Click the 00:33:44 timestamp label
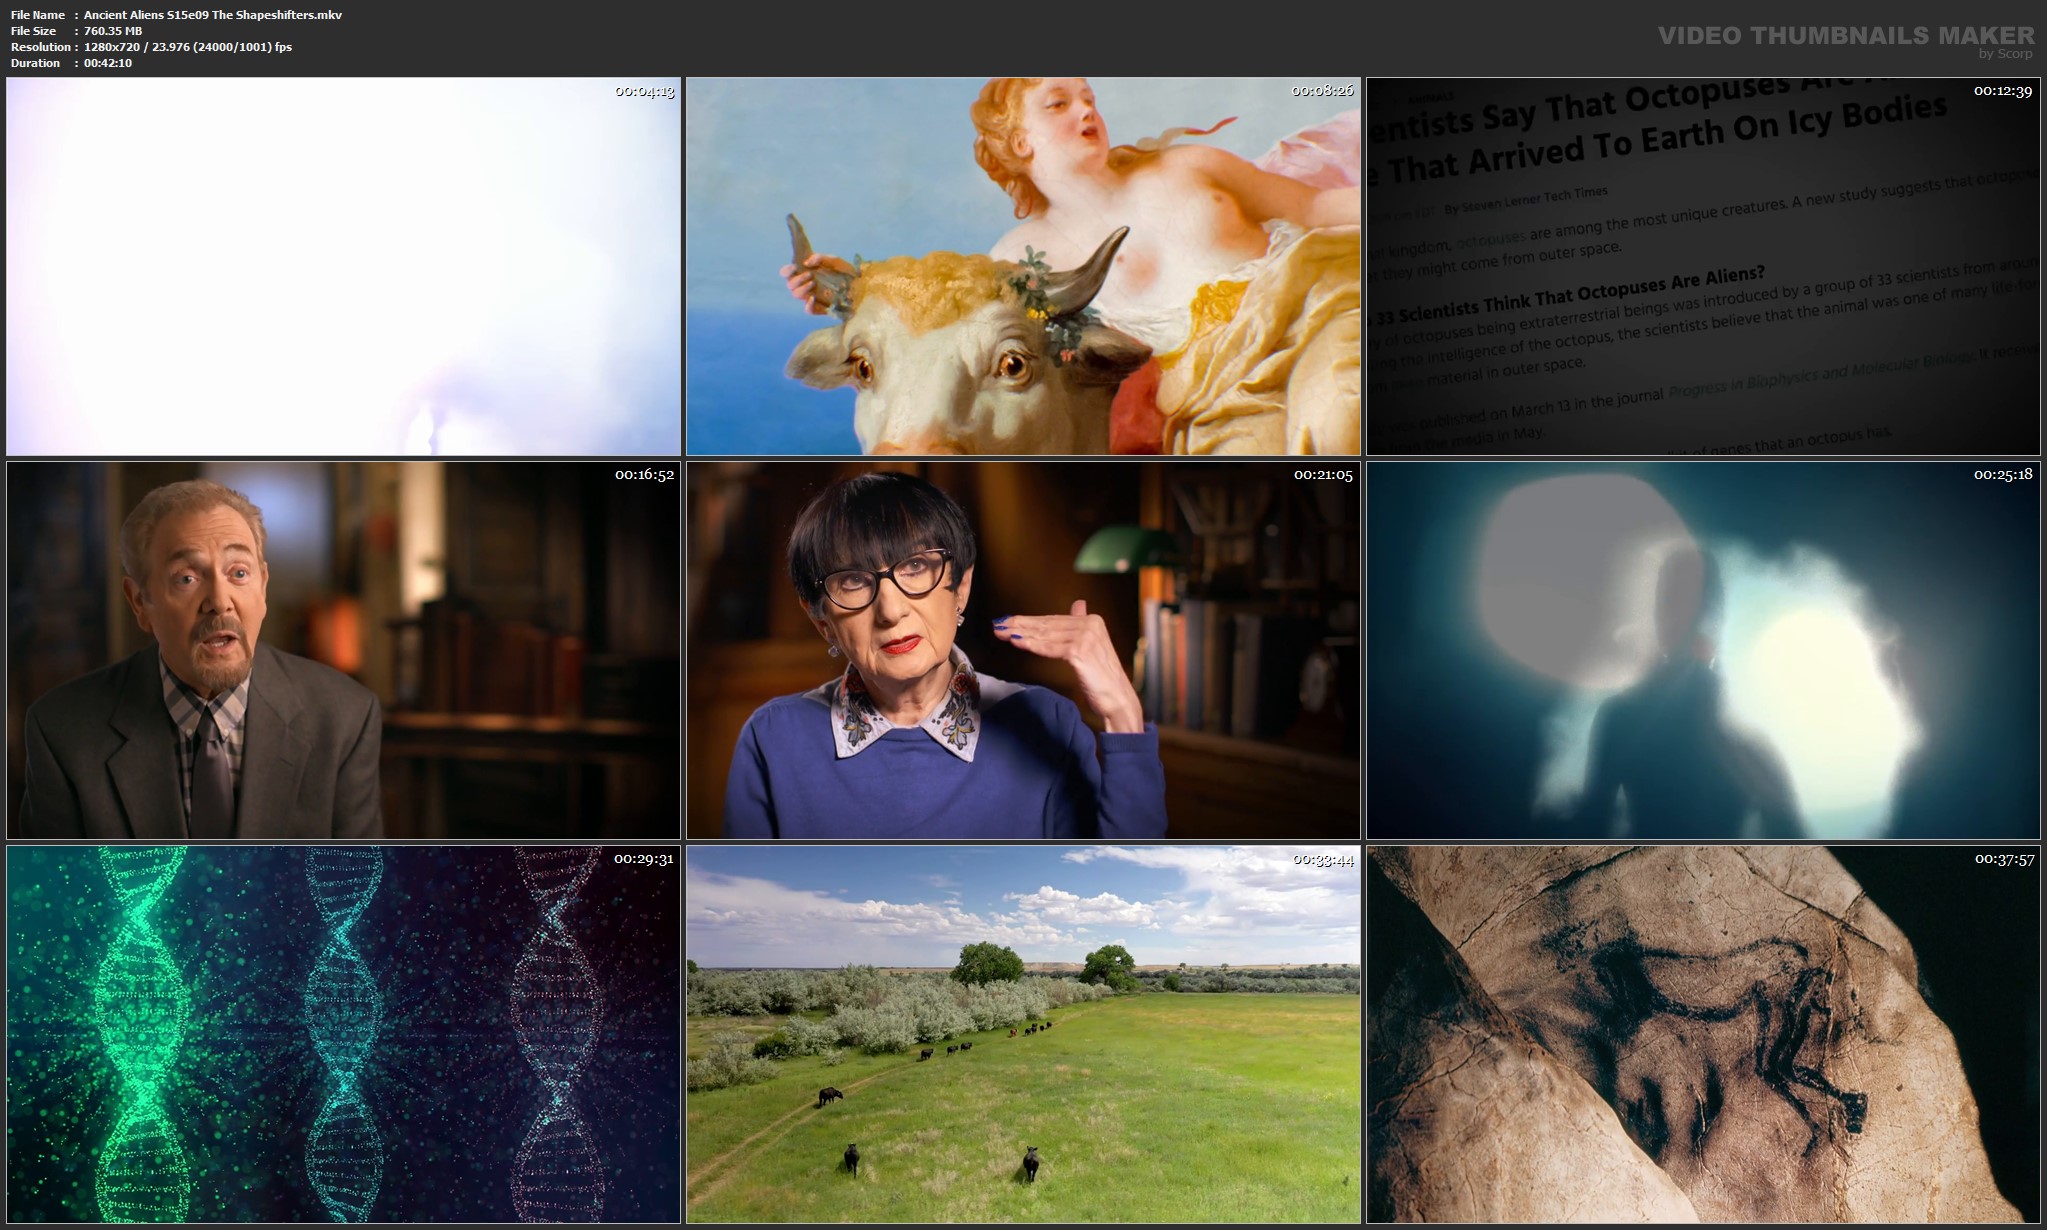This screenshot has width=2047, height=1230. [x=1323, y=859]
